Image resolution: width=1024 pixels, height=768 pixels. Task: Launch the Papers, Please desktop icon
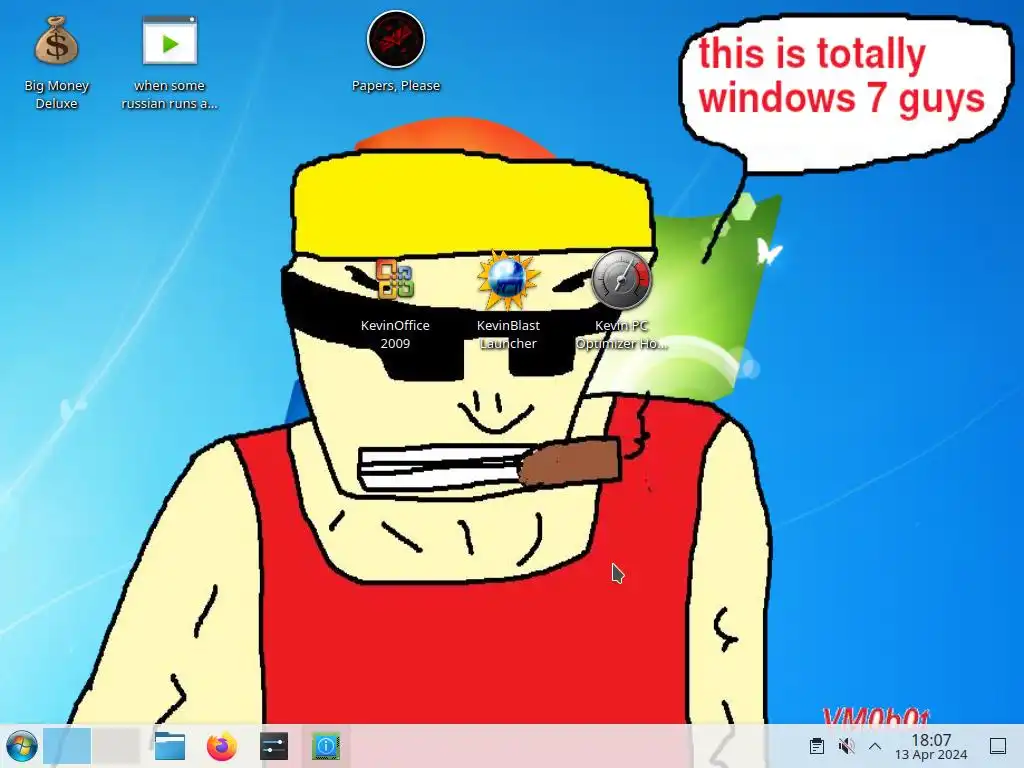click(x=396, y=39)
